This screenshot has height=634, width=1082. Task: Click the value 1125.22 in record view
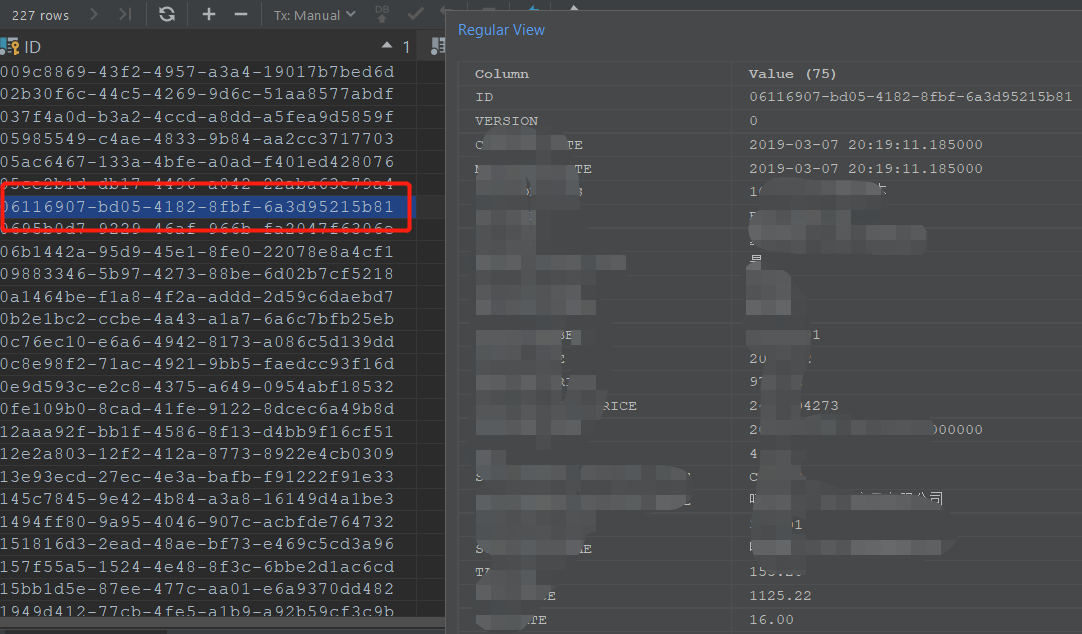click(x=780, y=595)
